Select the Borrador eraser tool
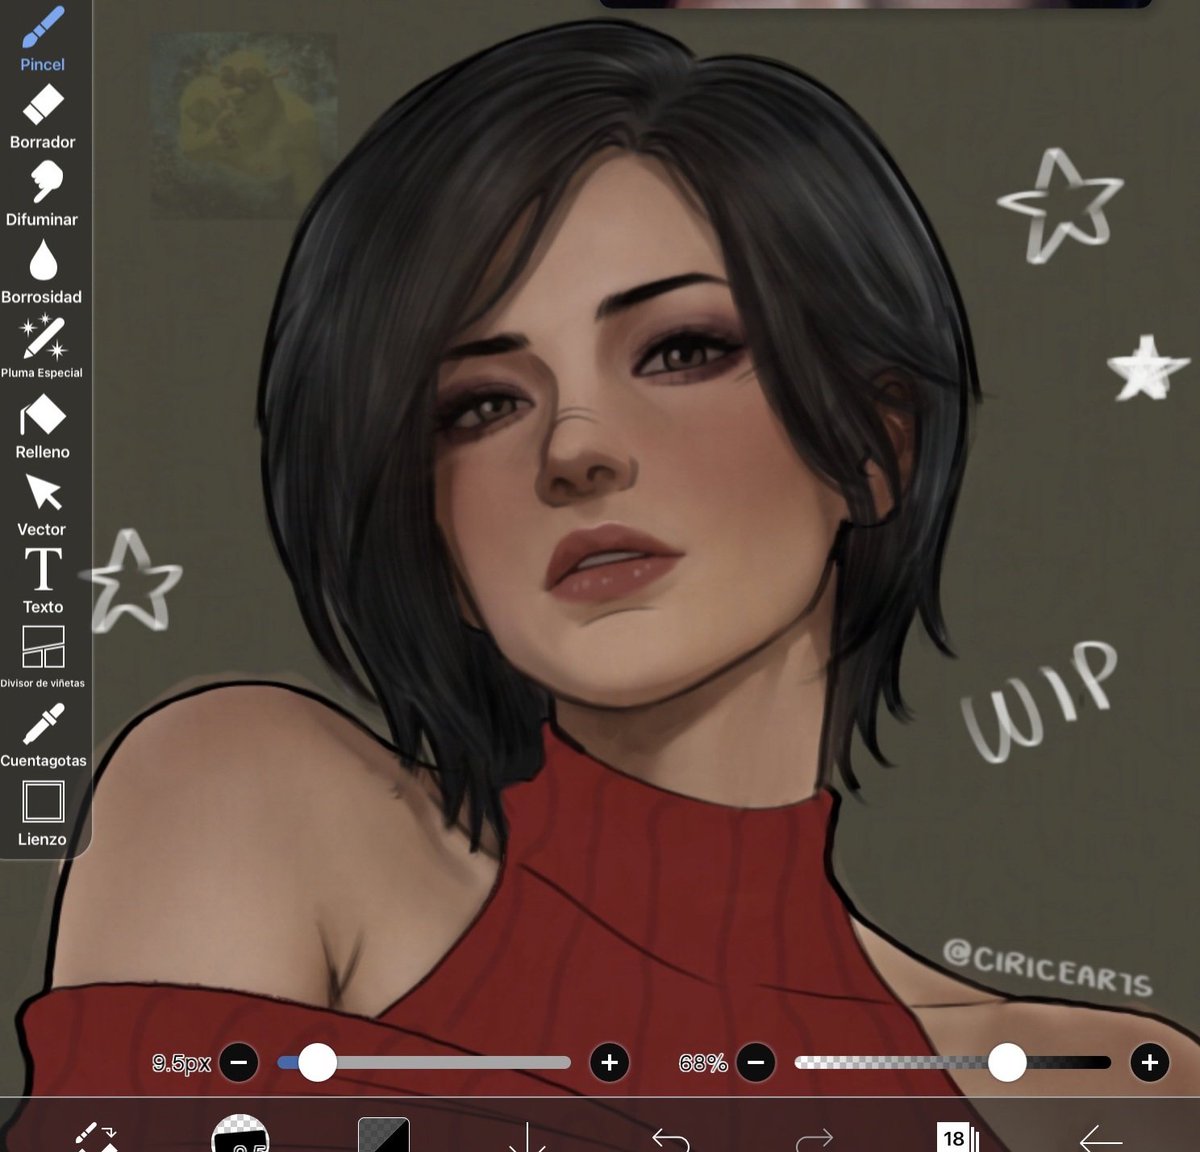 [x=42, y=117]
